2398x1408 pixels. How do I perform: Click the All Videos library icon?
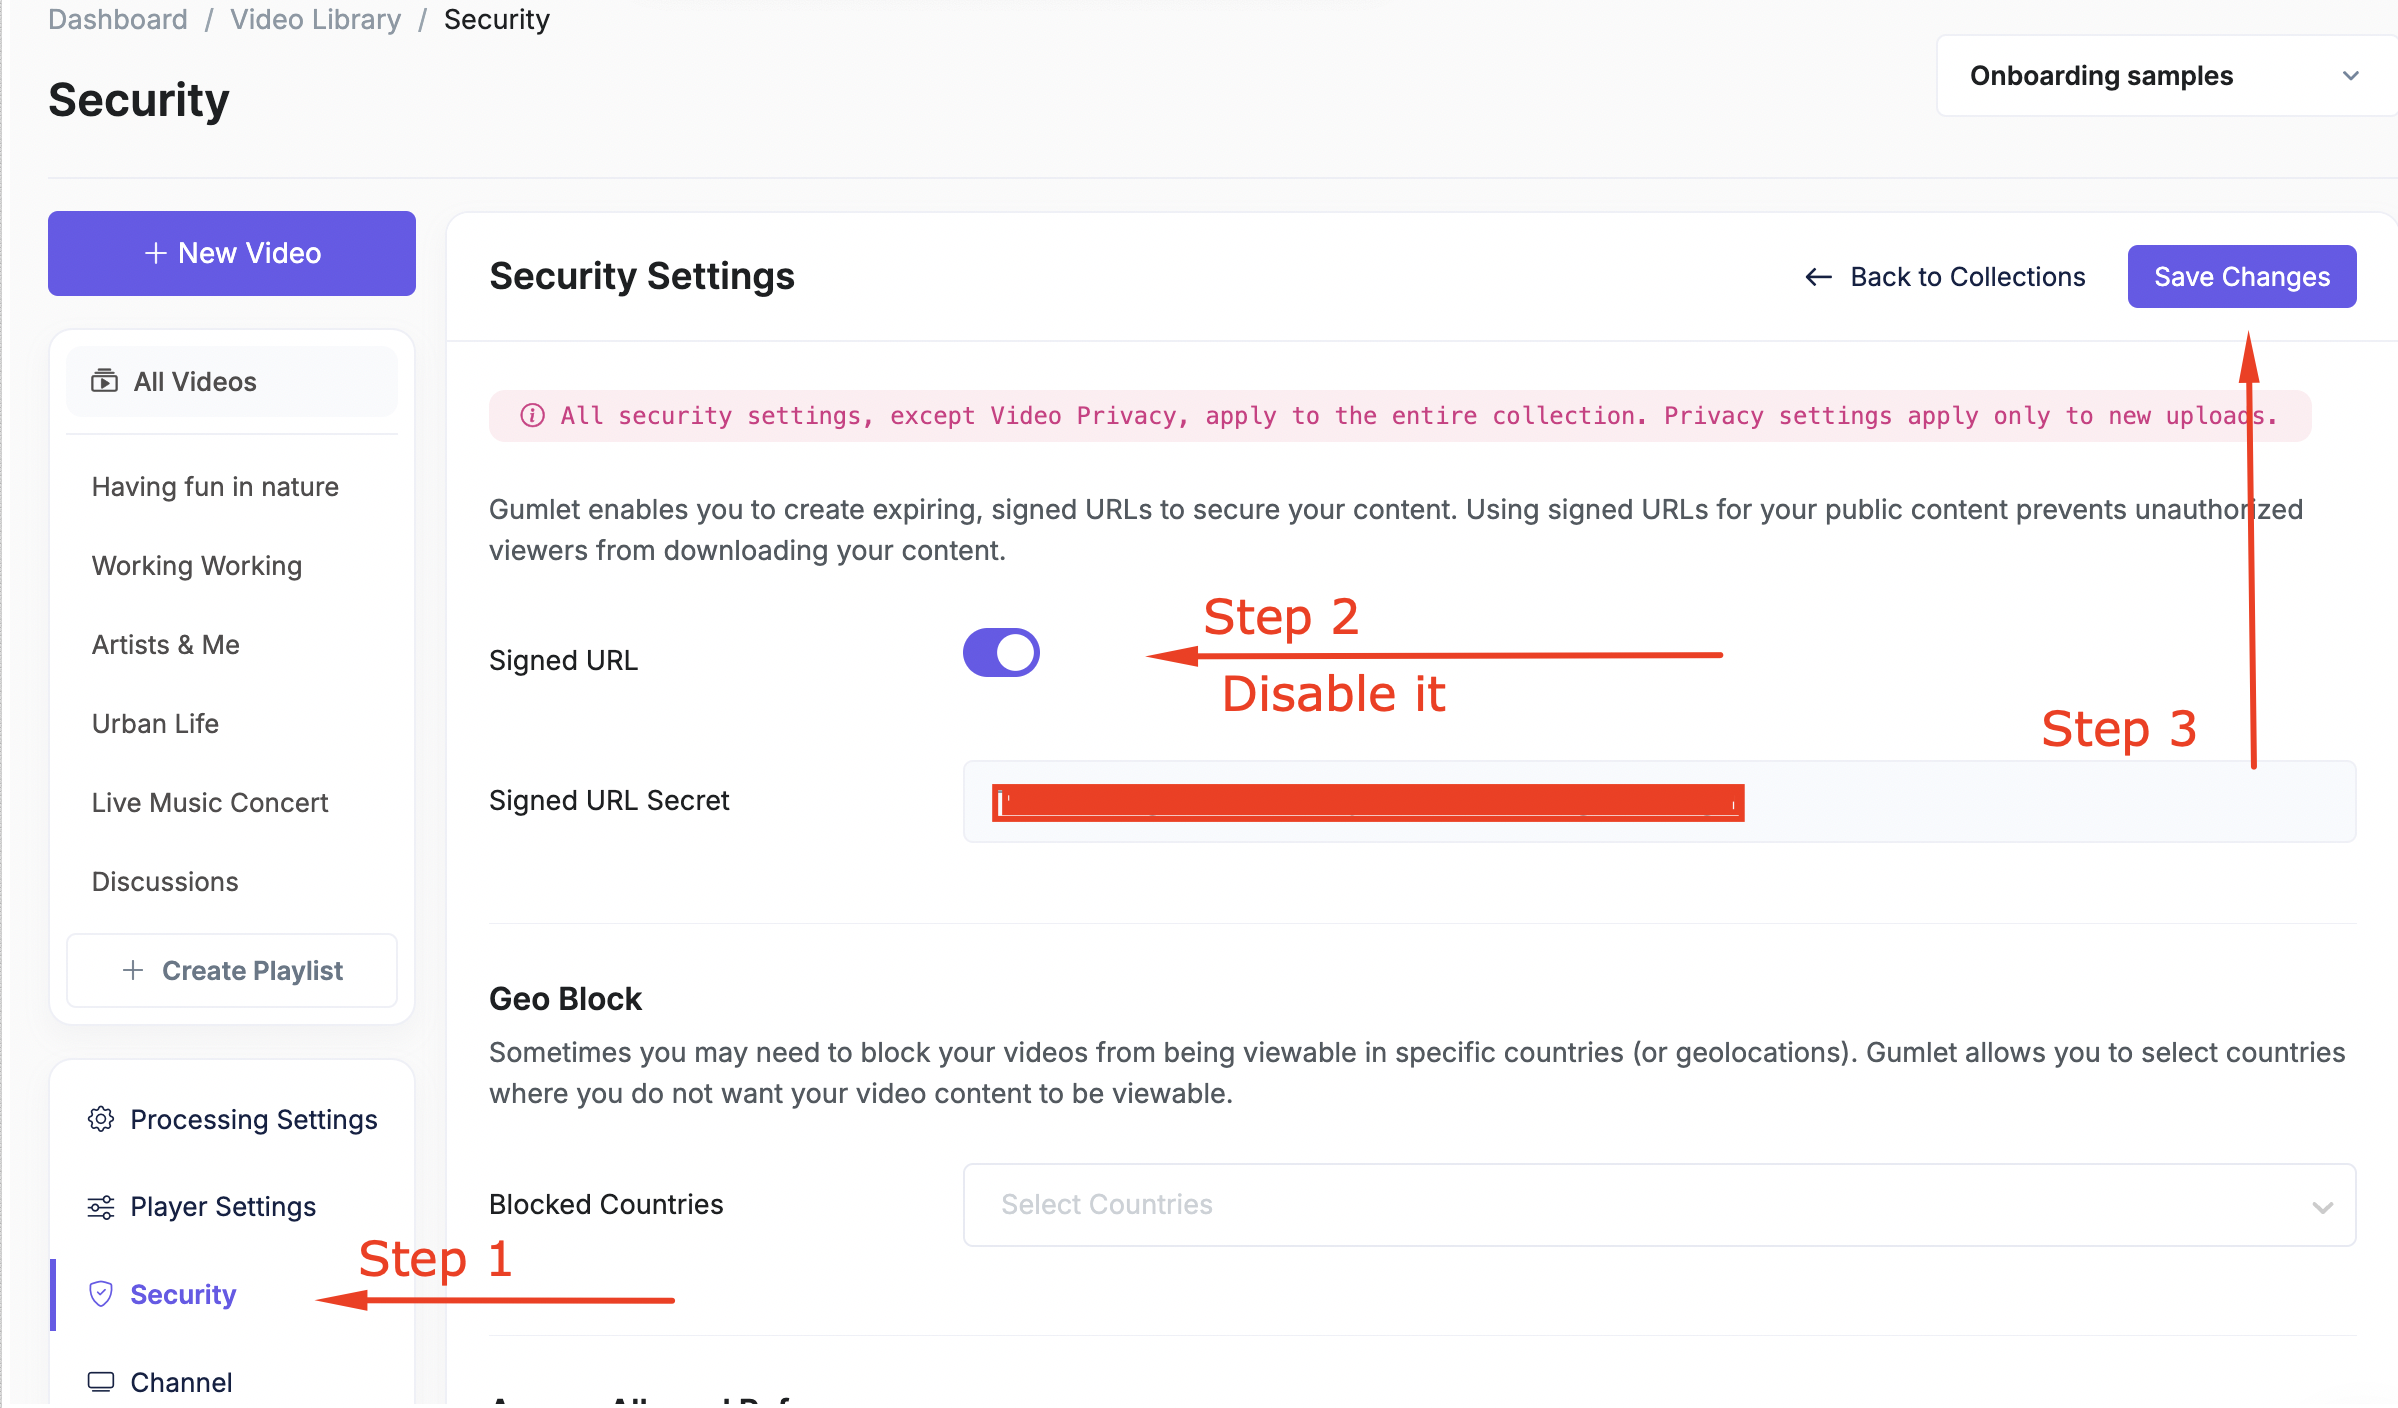click(x=104, y=381)
